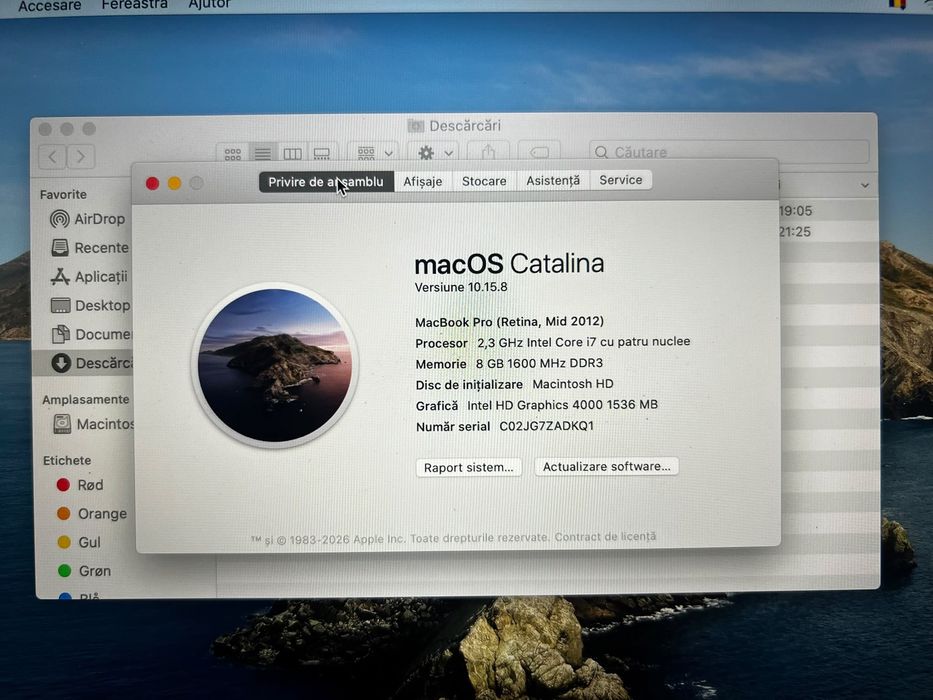
Task: Click Finder back navigation arrow
Action: [x=52, y=157]
